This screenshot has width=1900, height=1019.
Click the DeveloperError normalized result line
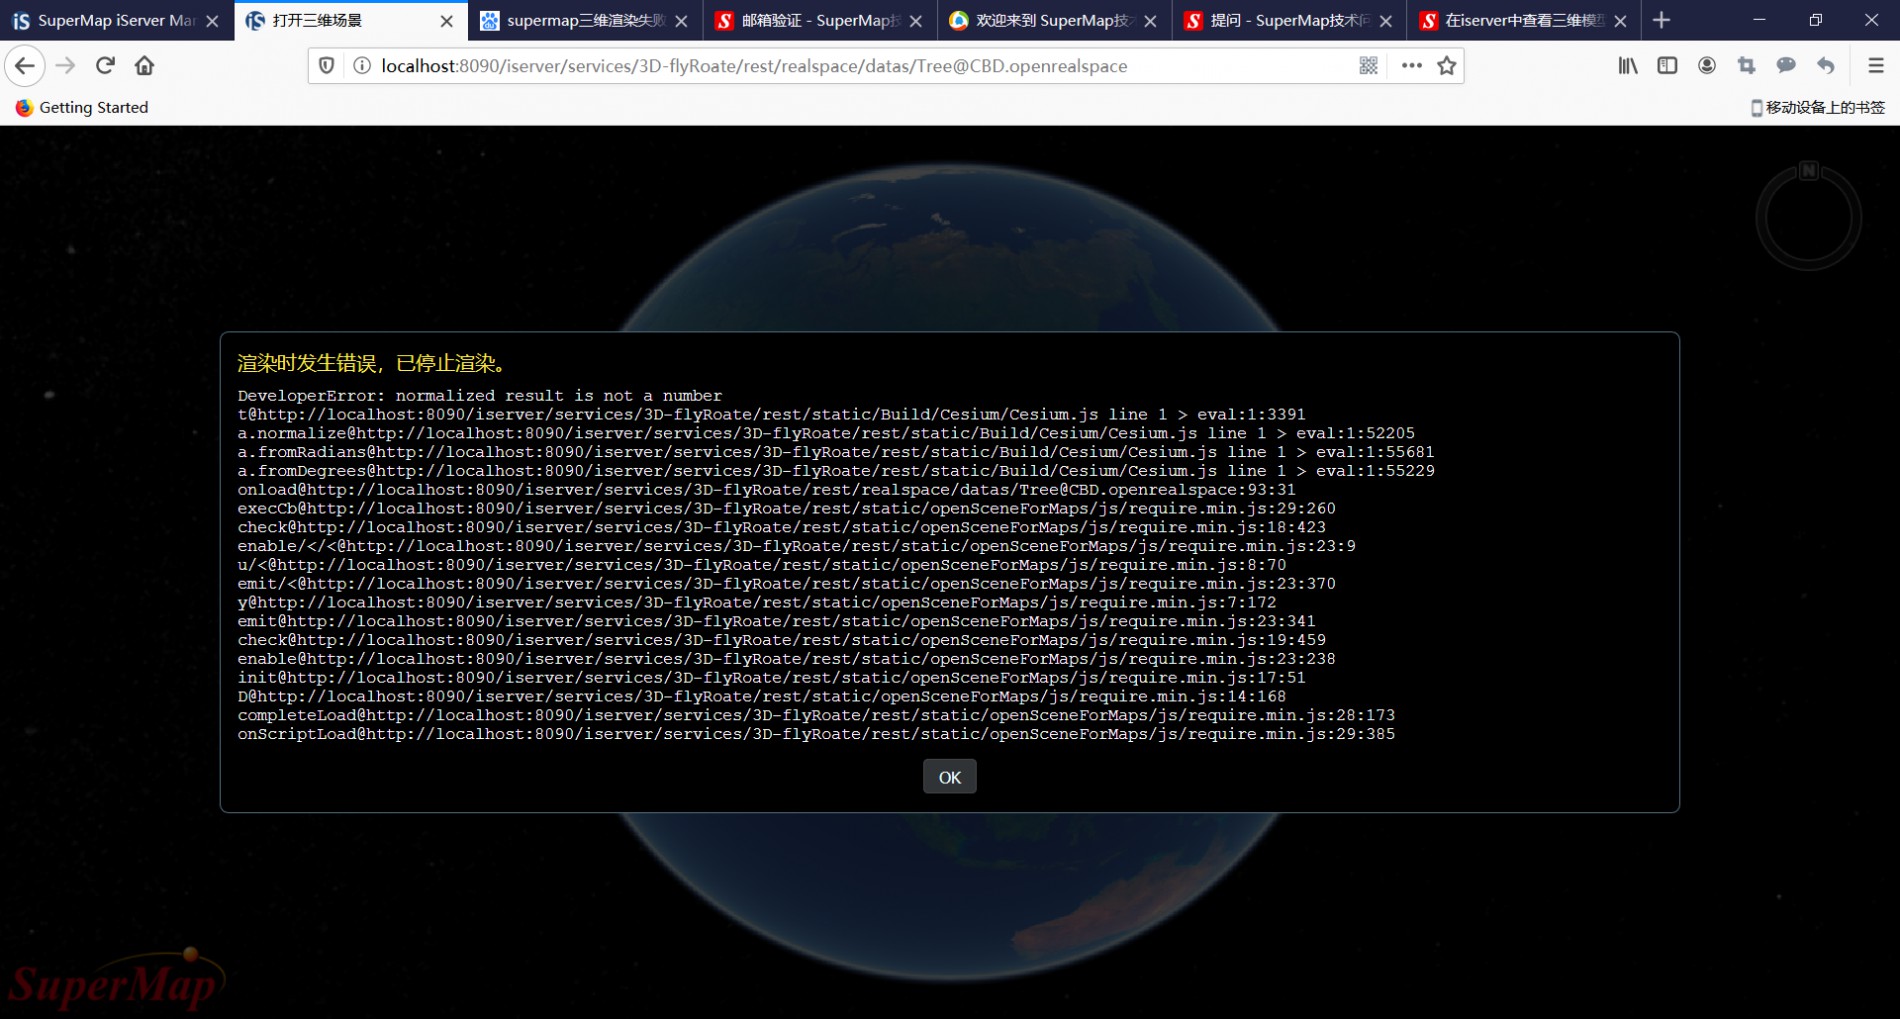tap(479, 396)
